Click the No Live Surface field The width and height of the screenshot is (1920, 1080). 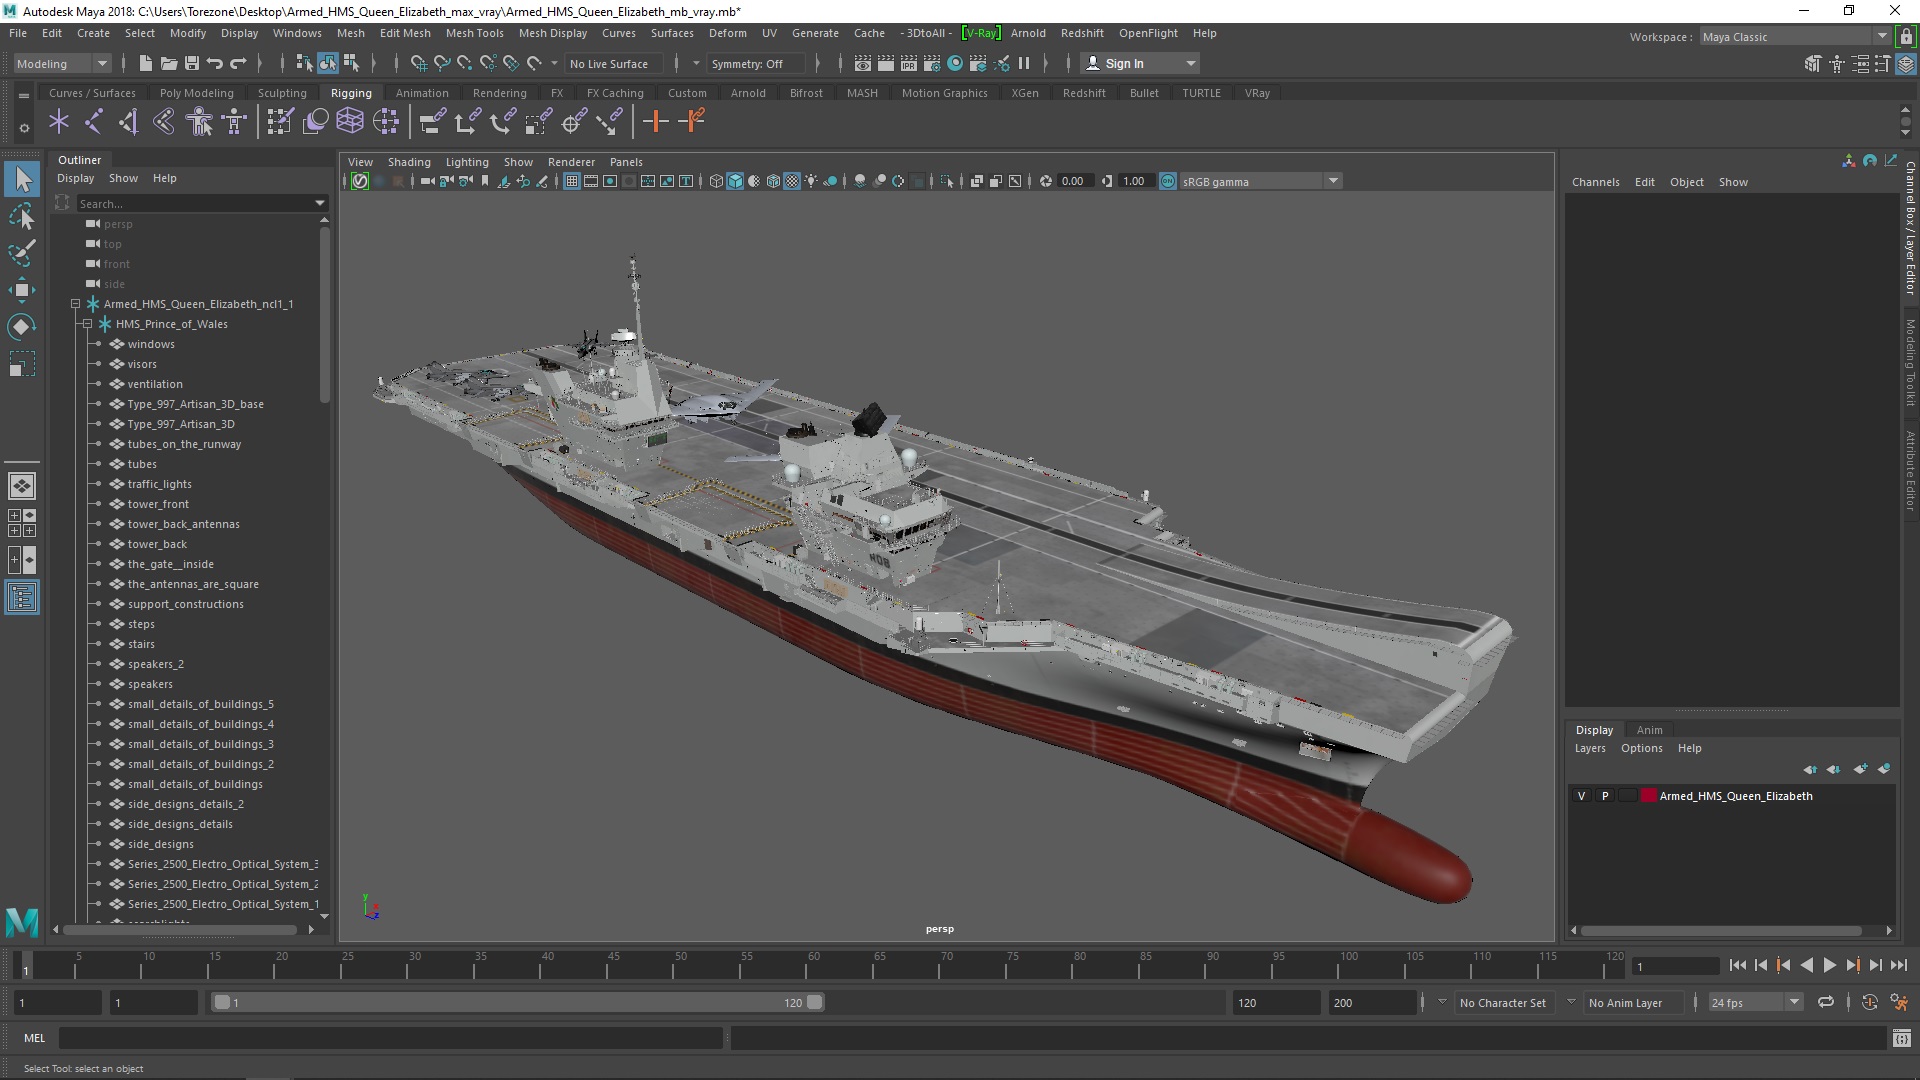point(614,63)
